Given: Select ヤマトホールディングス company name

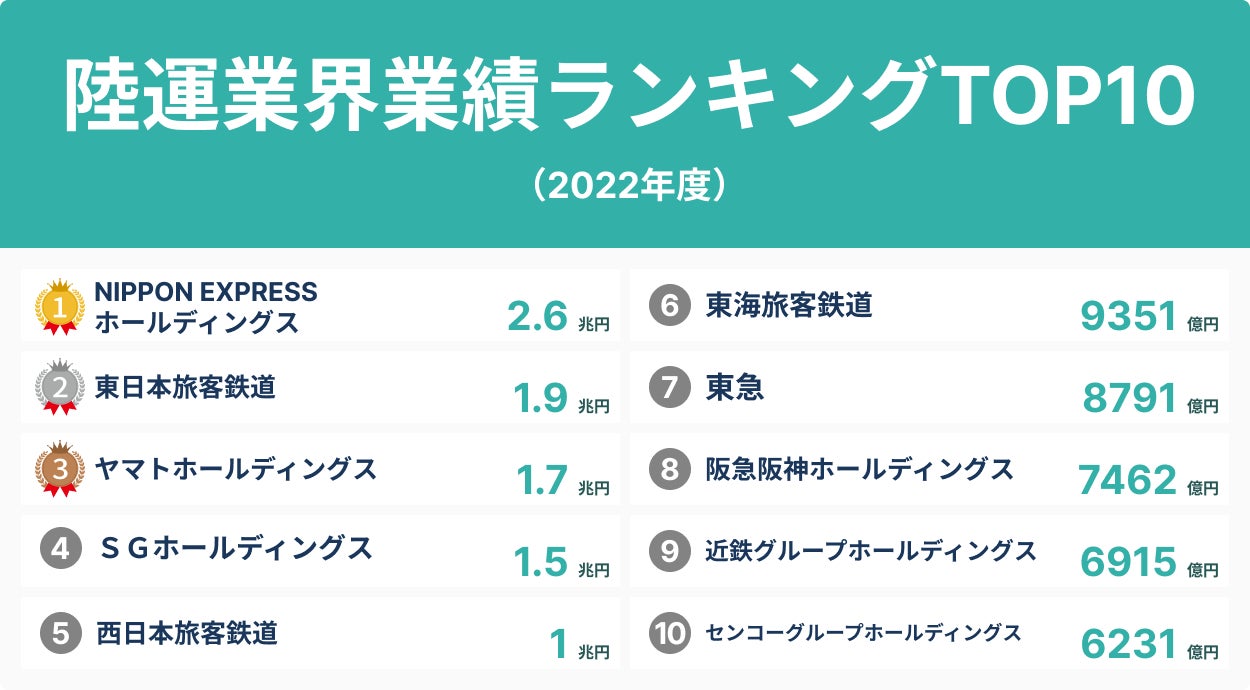Looking at the screenshot, I should (x=236, y=468).
